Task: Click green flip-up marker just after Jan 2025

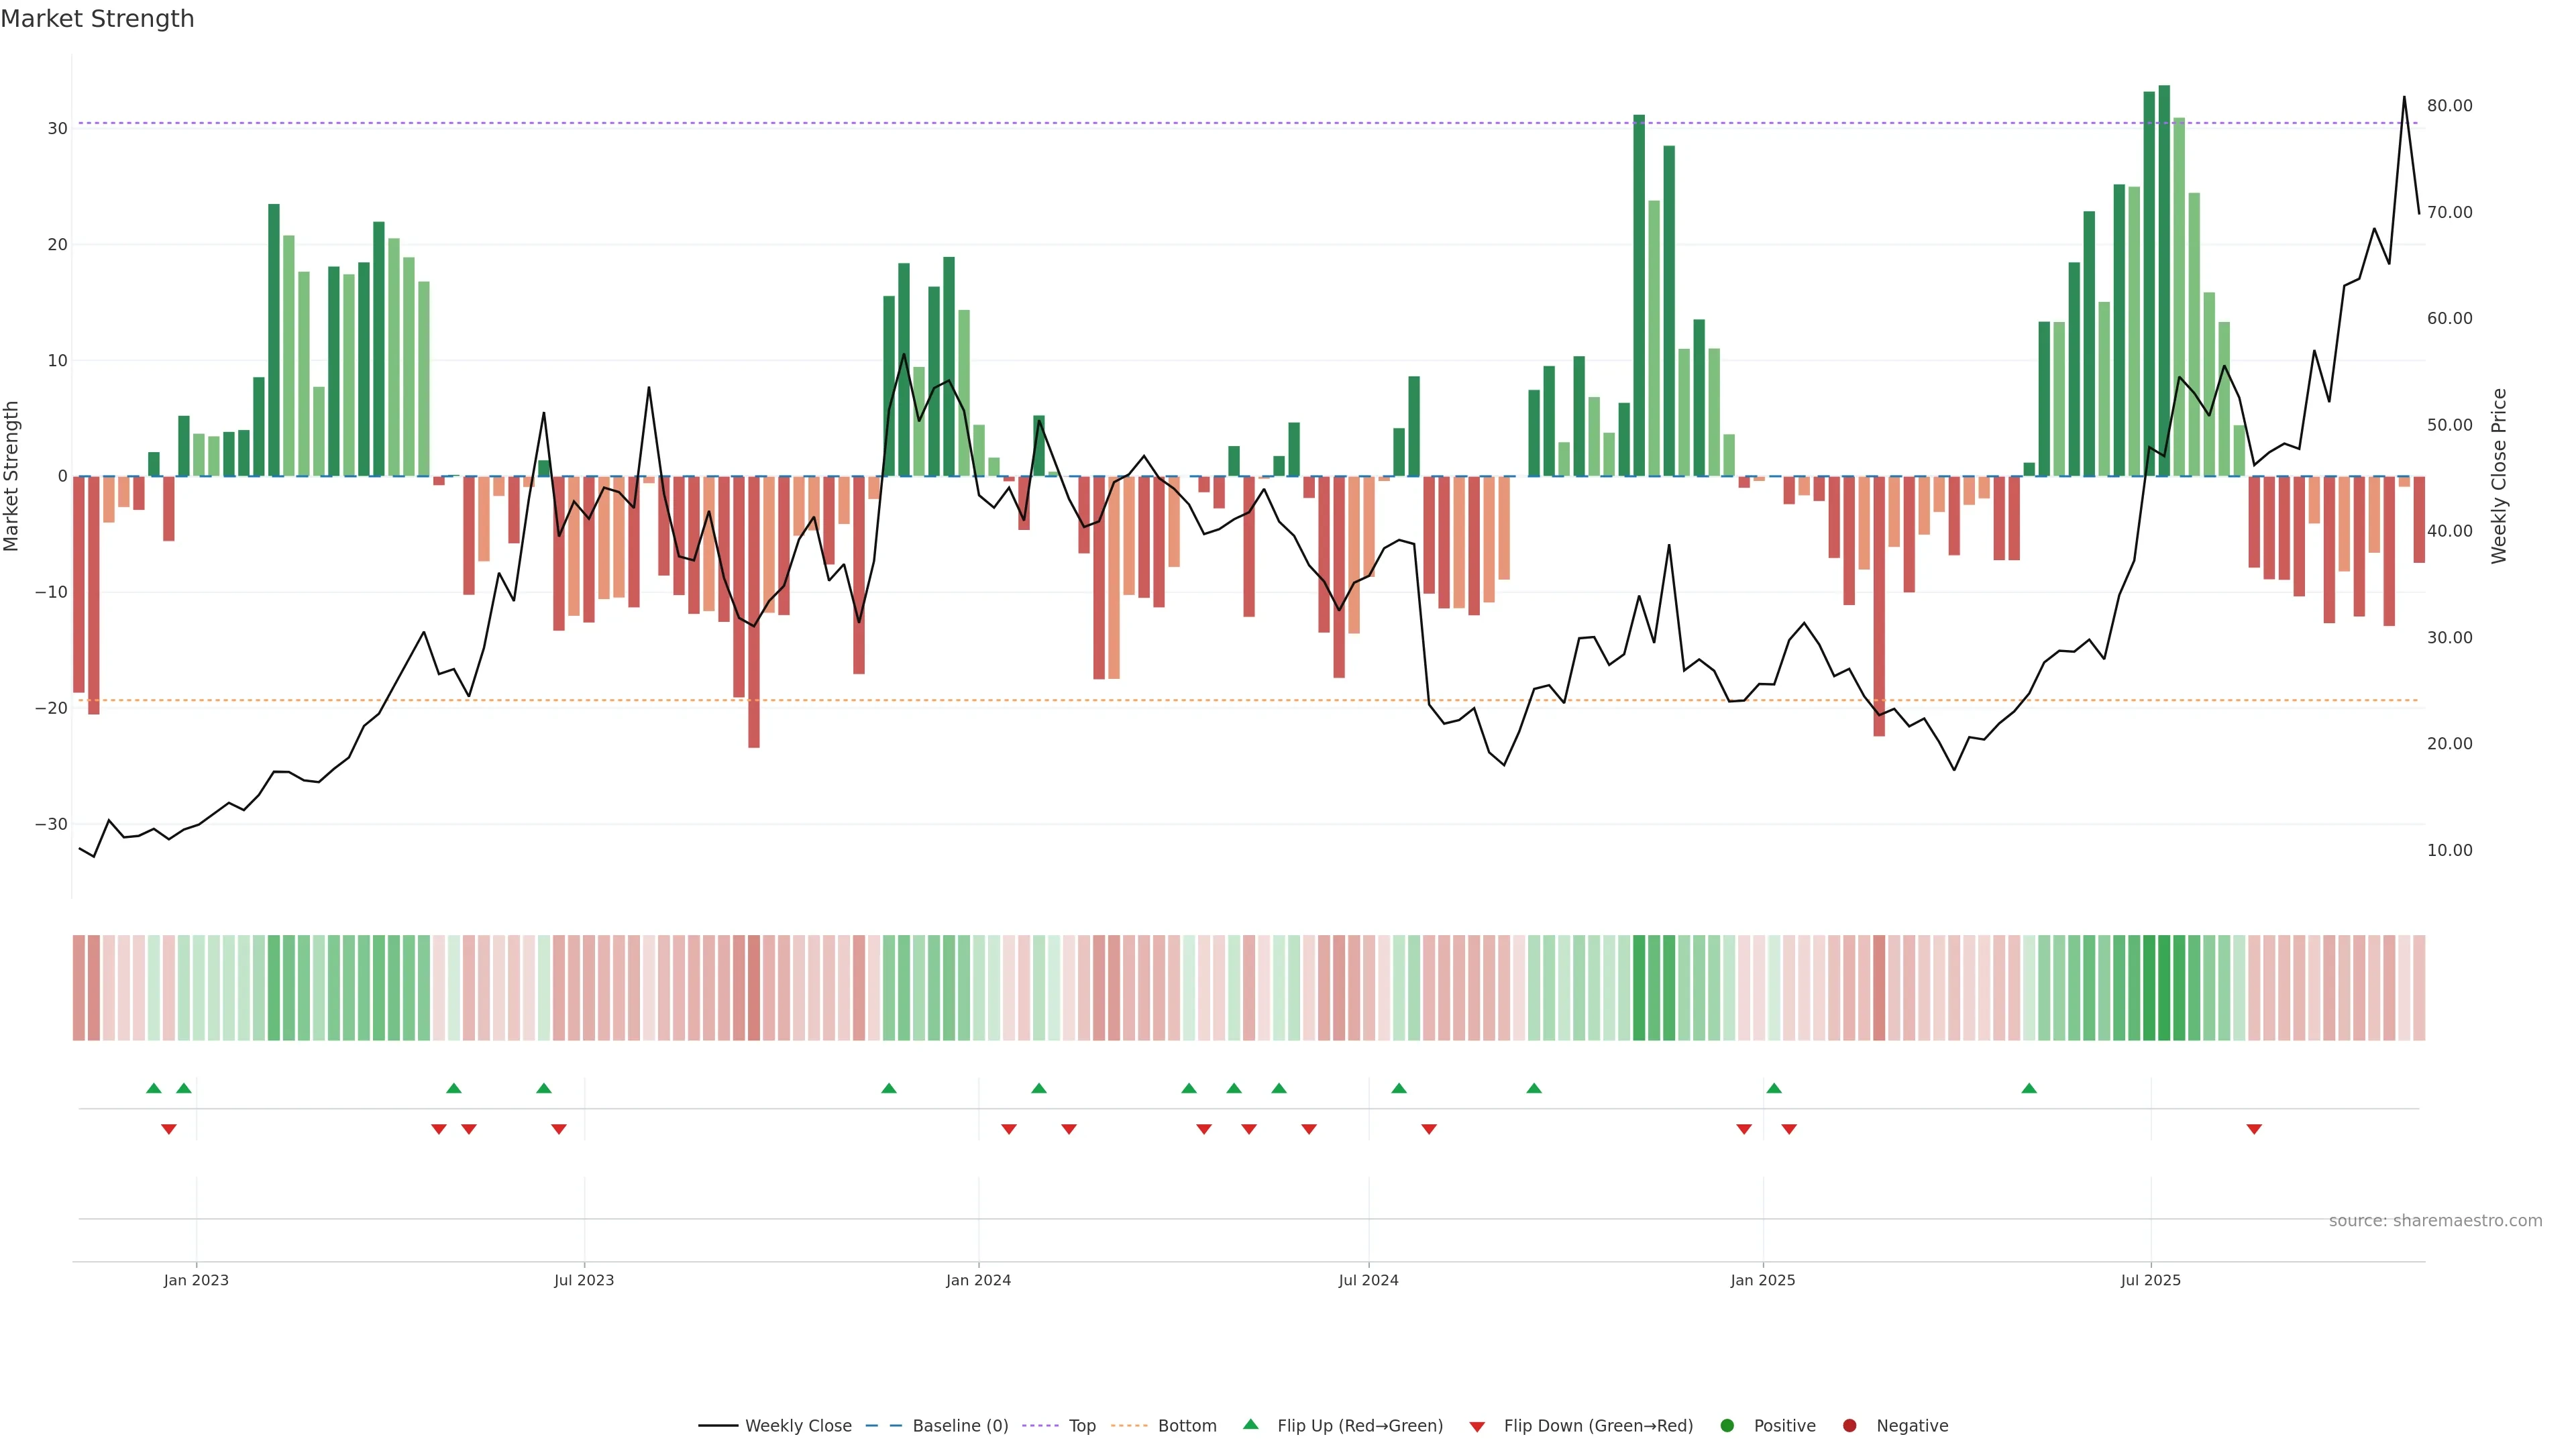Action: click(1774, 1088)
